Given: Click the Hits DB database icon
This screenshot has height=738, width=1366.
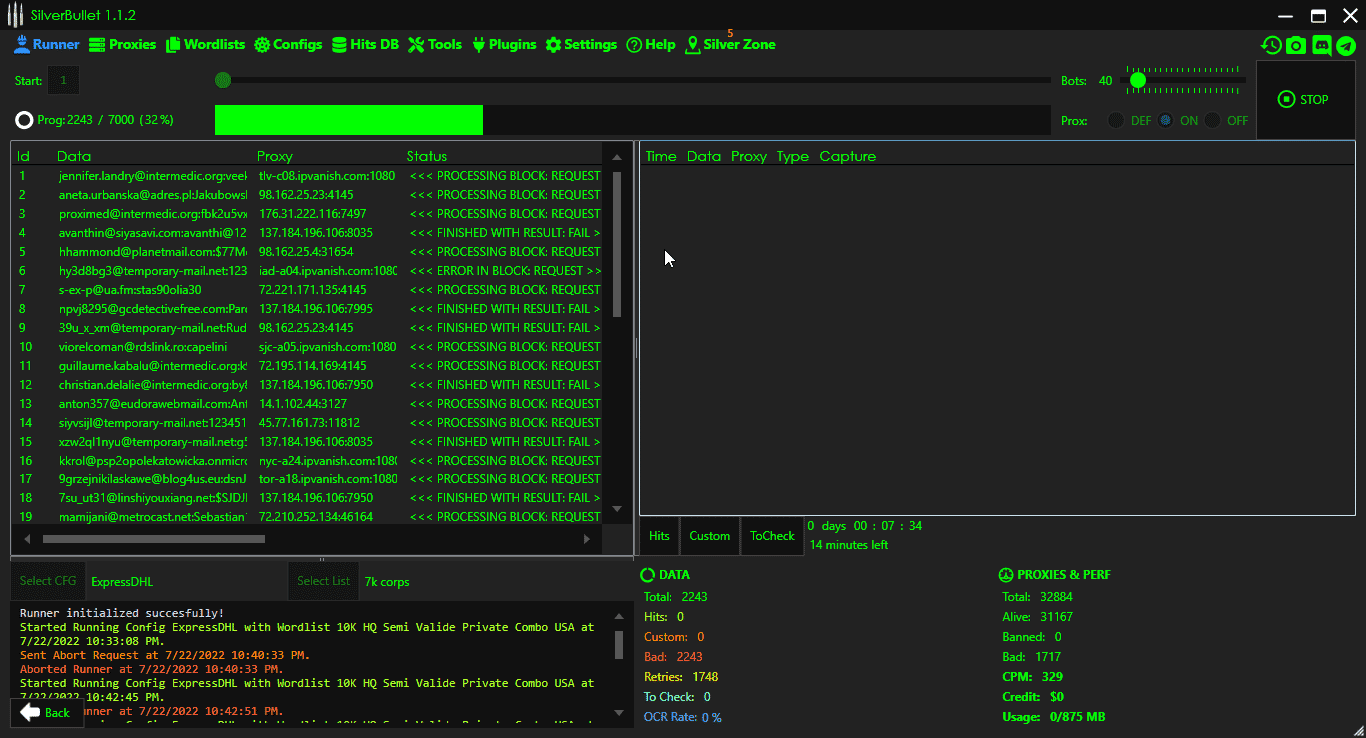Looking at the screenshot, I should coord(340,45).
